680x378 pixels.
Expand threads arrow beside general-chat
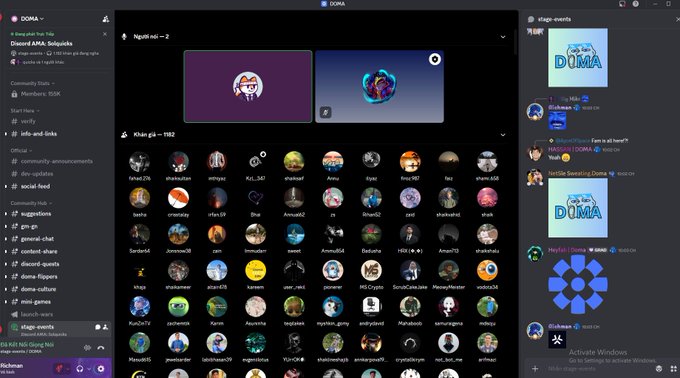[6, 239]
